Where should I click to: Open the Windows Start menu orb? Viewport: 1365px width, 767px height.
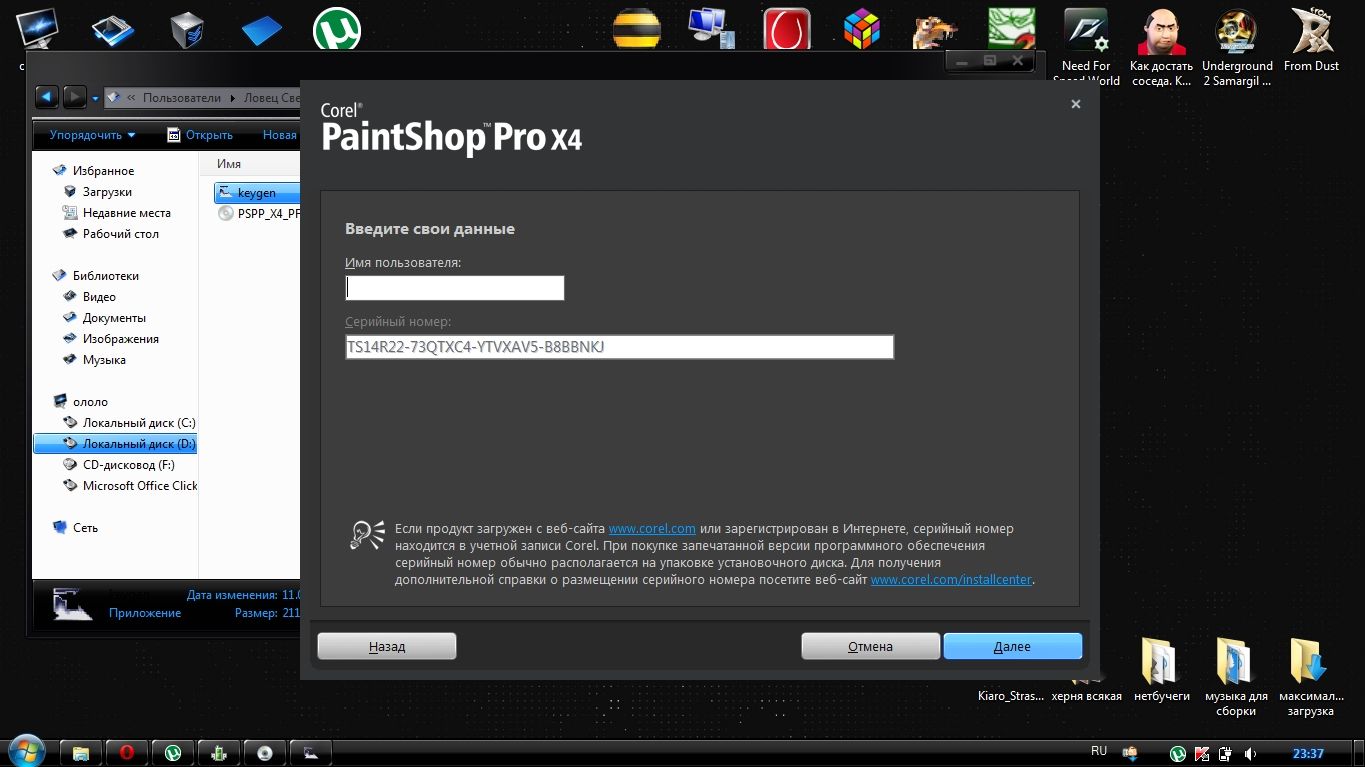pyautogui.click(x=25, y=750)
